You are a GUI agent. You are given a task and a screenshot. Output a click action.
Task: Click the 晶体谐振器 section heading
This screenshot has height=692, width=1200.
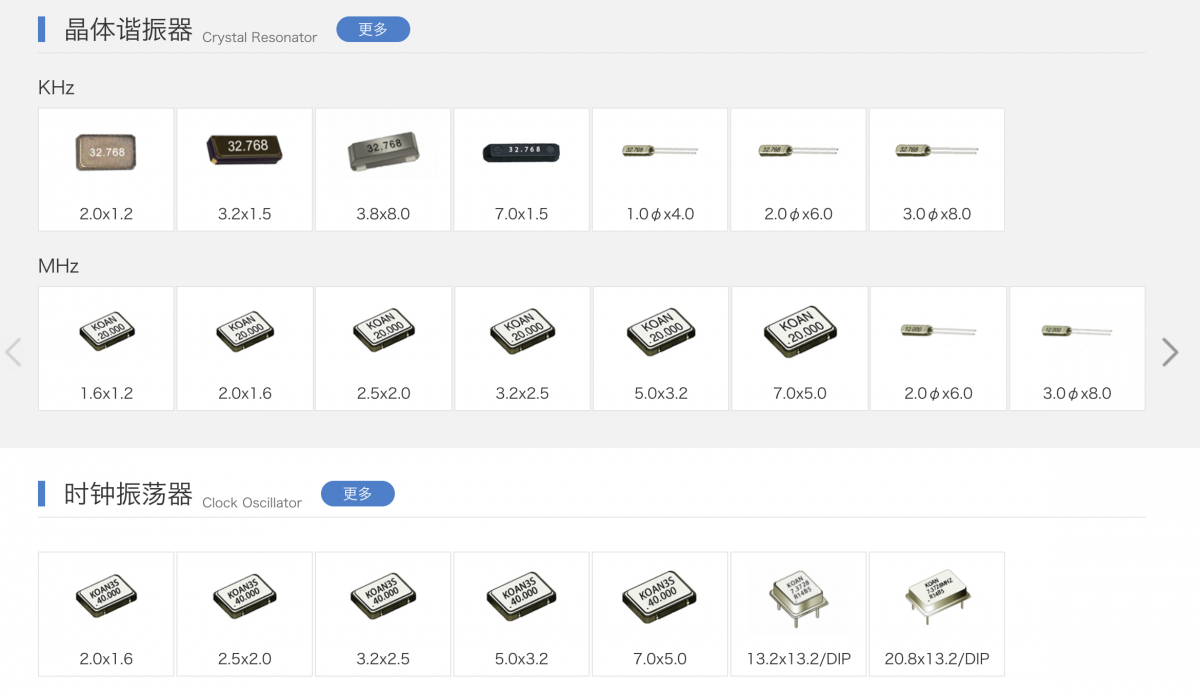pyautogui.click(x=128, y=30)
